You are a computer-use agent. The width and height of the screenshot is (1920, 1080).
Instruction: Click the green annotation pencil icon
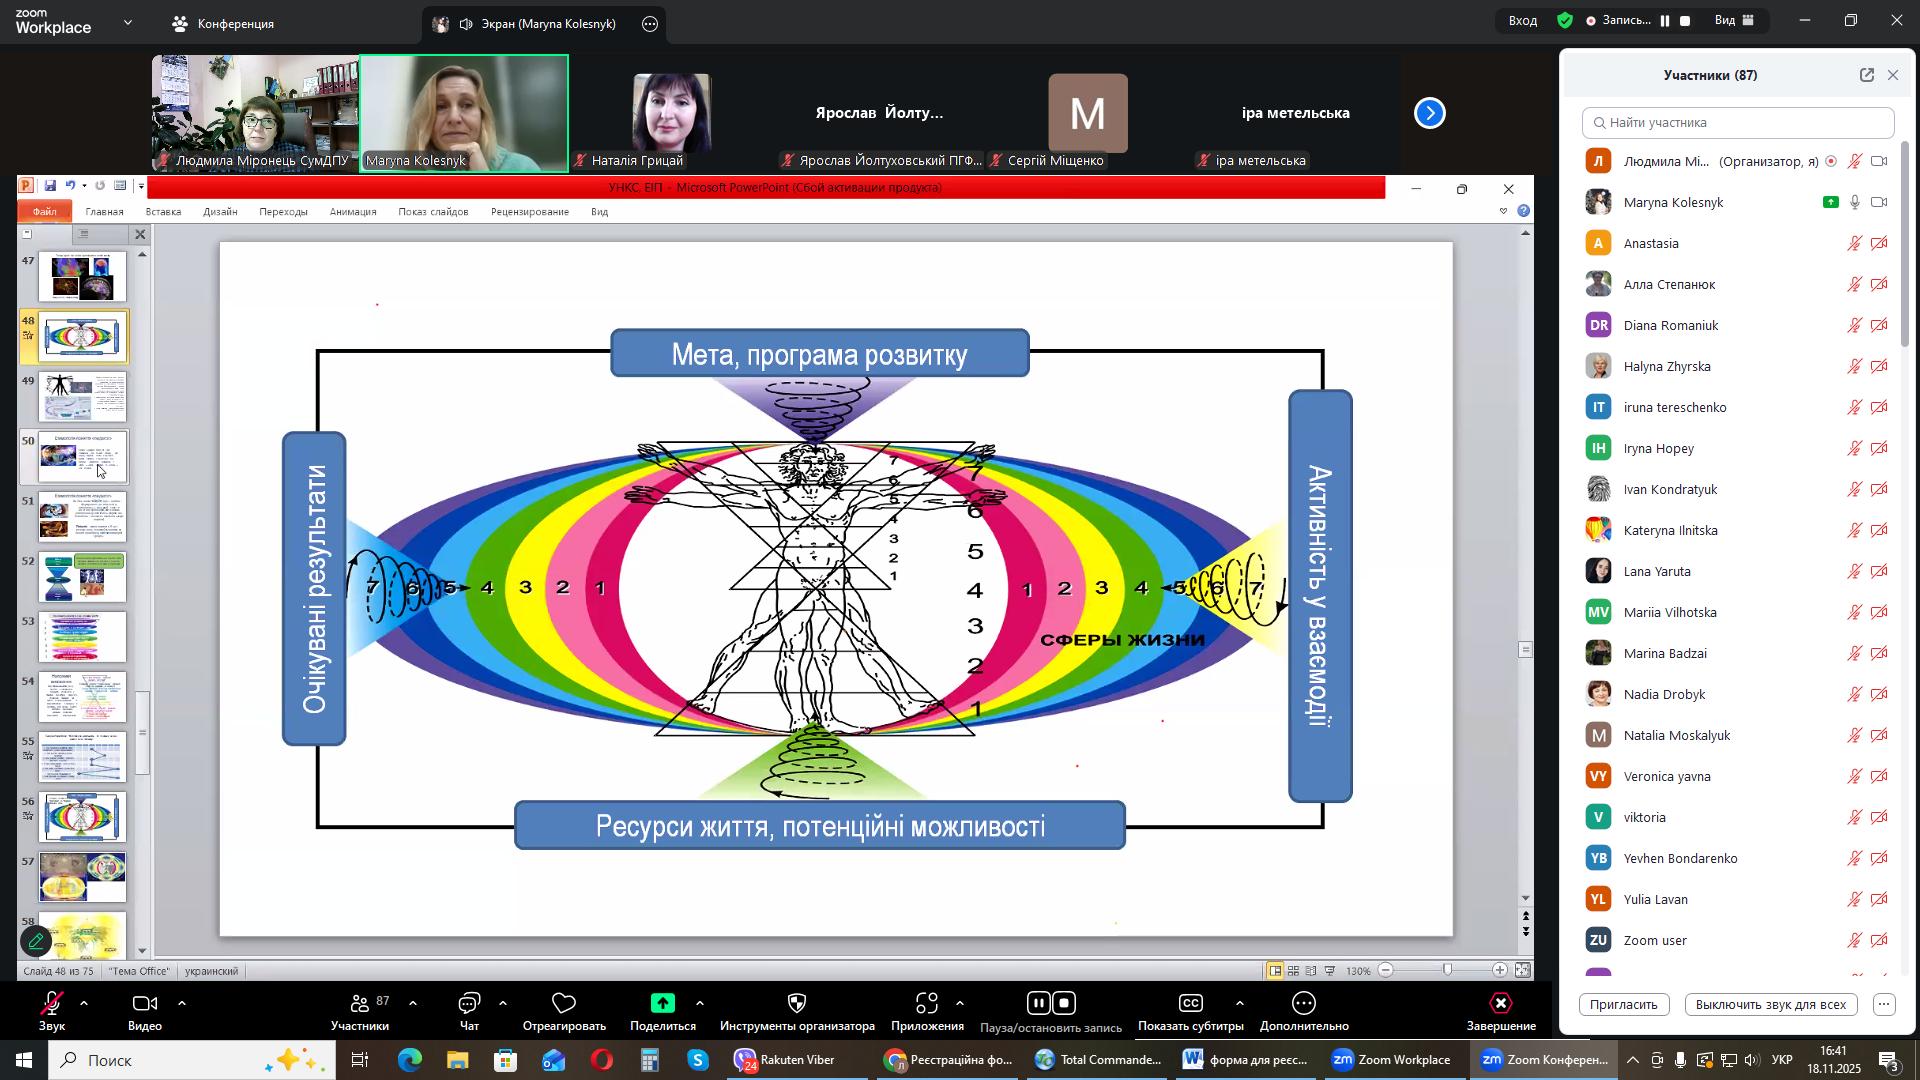coord(37,942)
